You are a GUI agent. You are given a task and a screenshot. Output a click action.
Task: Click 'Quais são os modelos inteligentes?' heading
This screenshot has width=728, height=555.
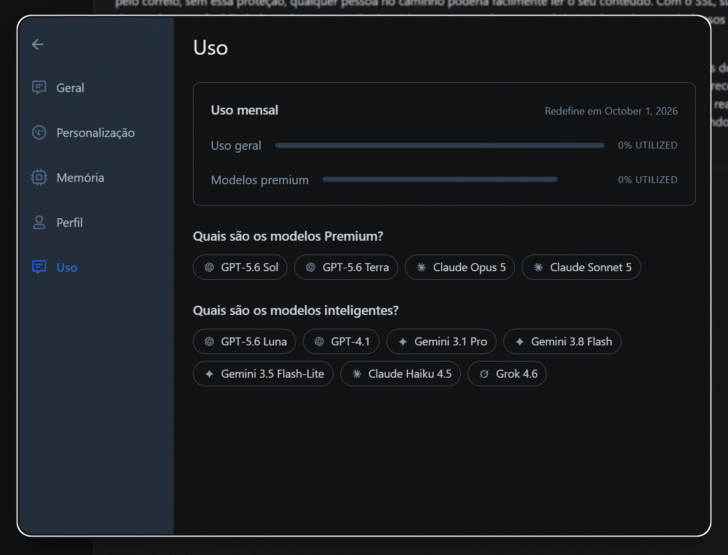[x=295, y=310]
